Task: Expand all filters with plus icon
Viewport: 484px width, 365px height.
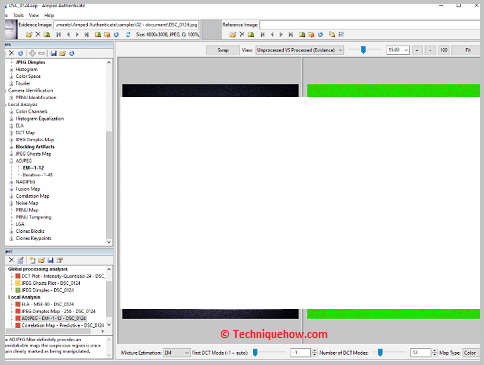Action: (x=32, y=53)
